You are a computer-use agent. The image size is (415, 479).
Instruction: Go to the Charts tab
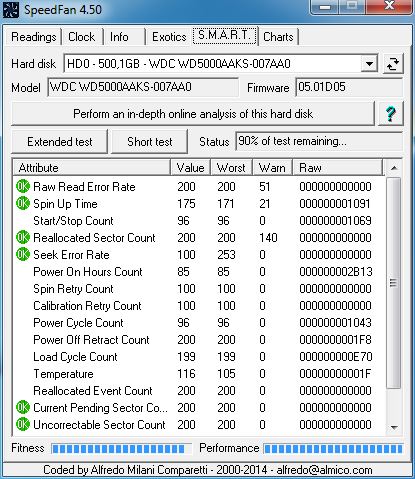coord(278,37)
